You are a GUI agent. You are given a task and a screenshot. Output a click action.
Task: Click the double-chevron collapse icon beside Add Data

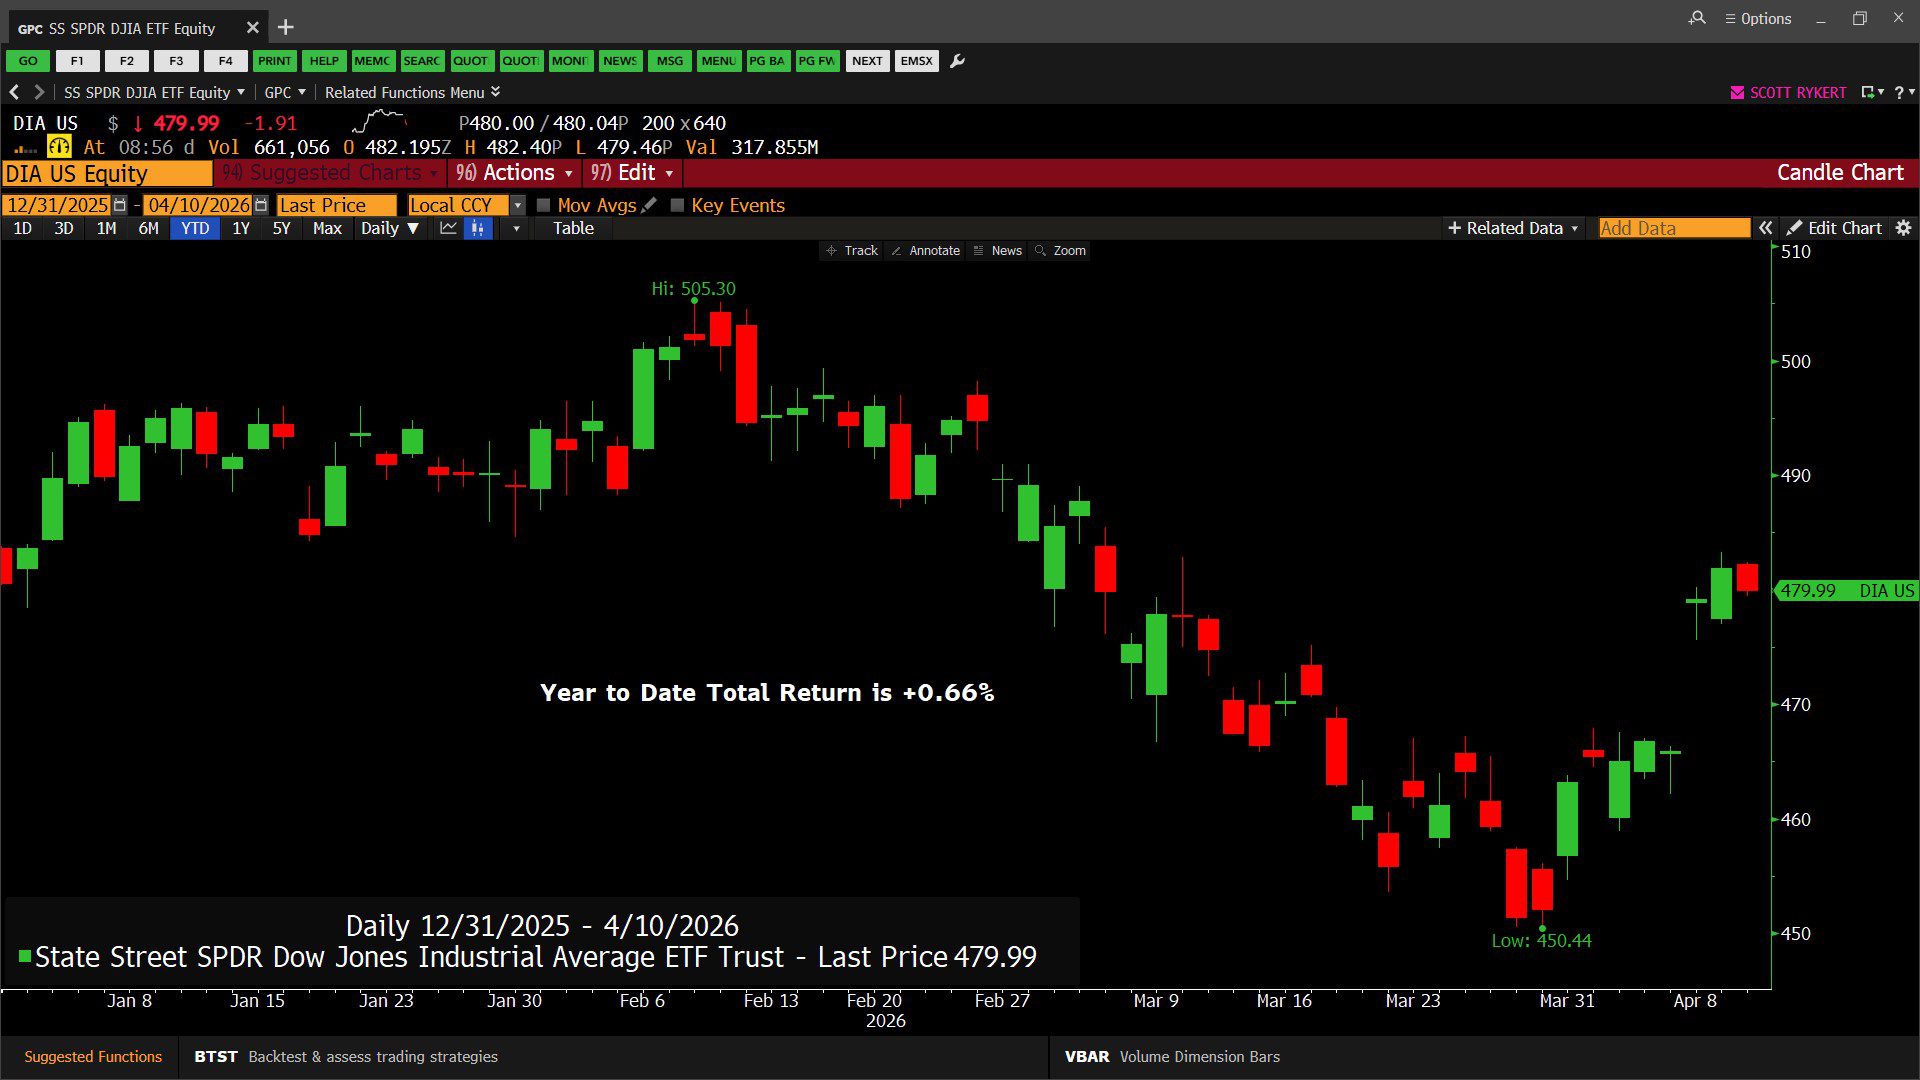pos(1766,228)
